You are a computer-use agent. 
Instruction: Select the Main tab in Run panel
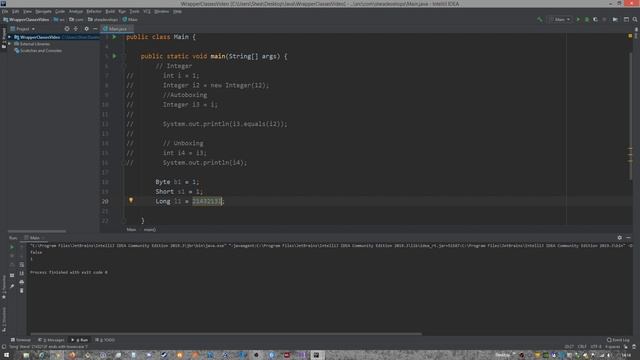[x=34, y=238]
